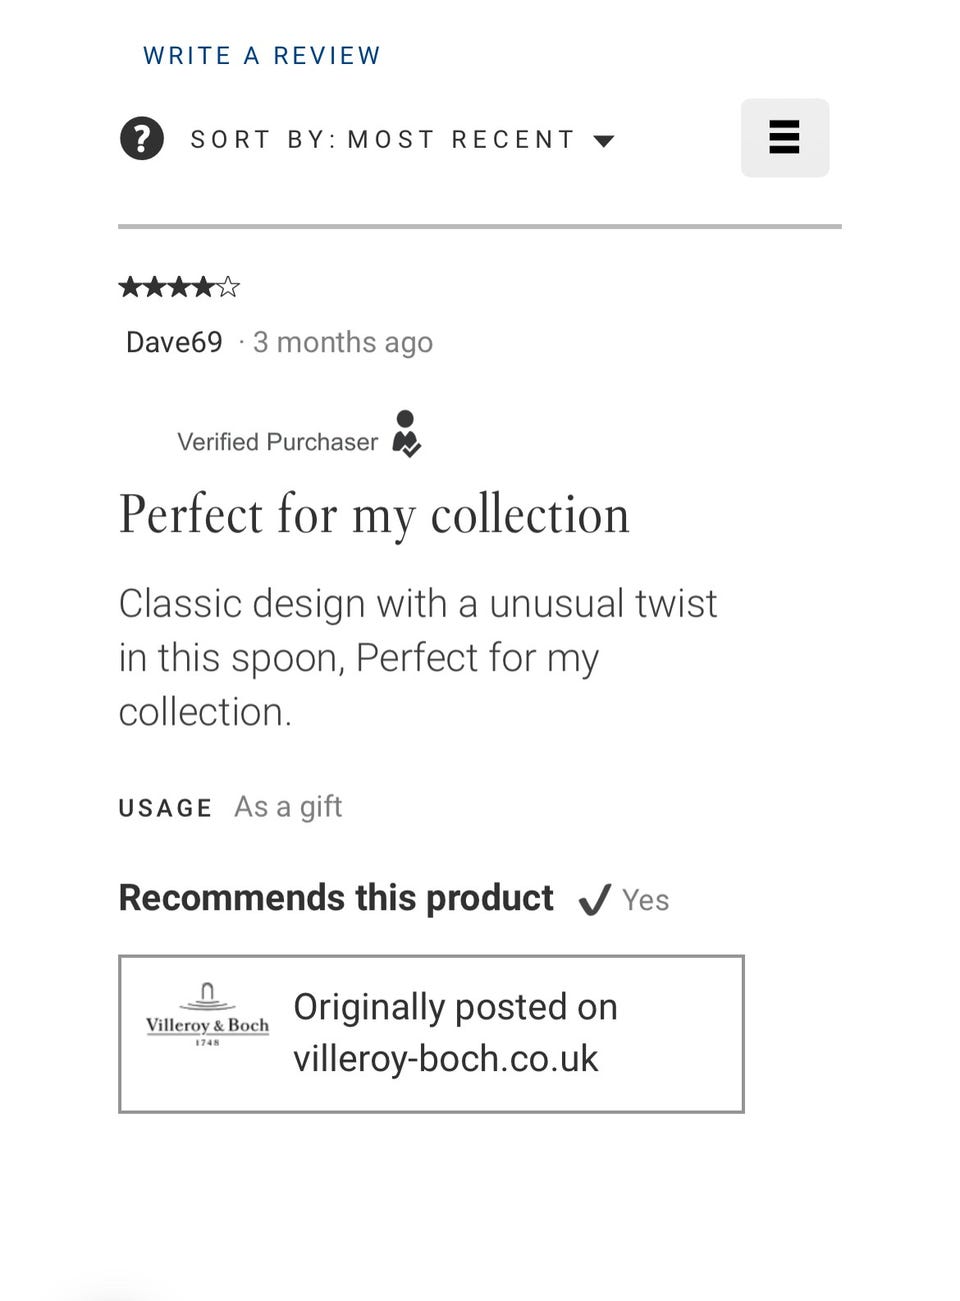This screenshot has height=1301, width=960.
Task: Click the review body text
Action: click(417, 657)
